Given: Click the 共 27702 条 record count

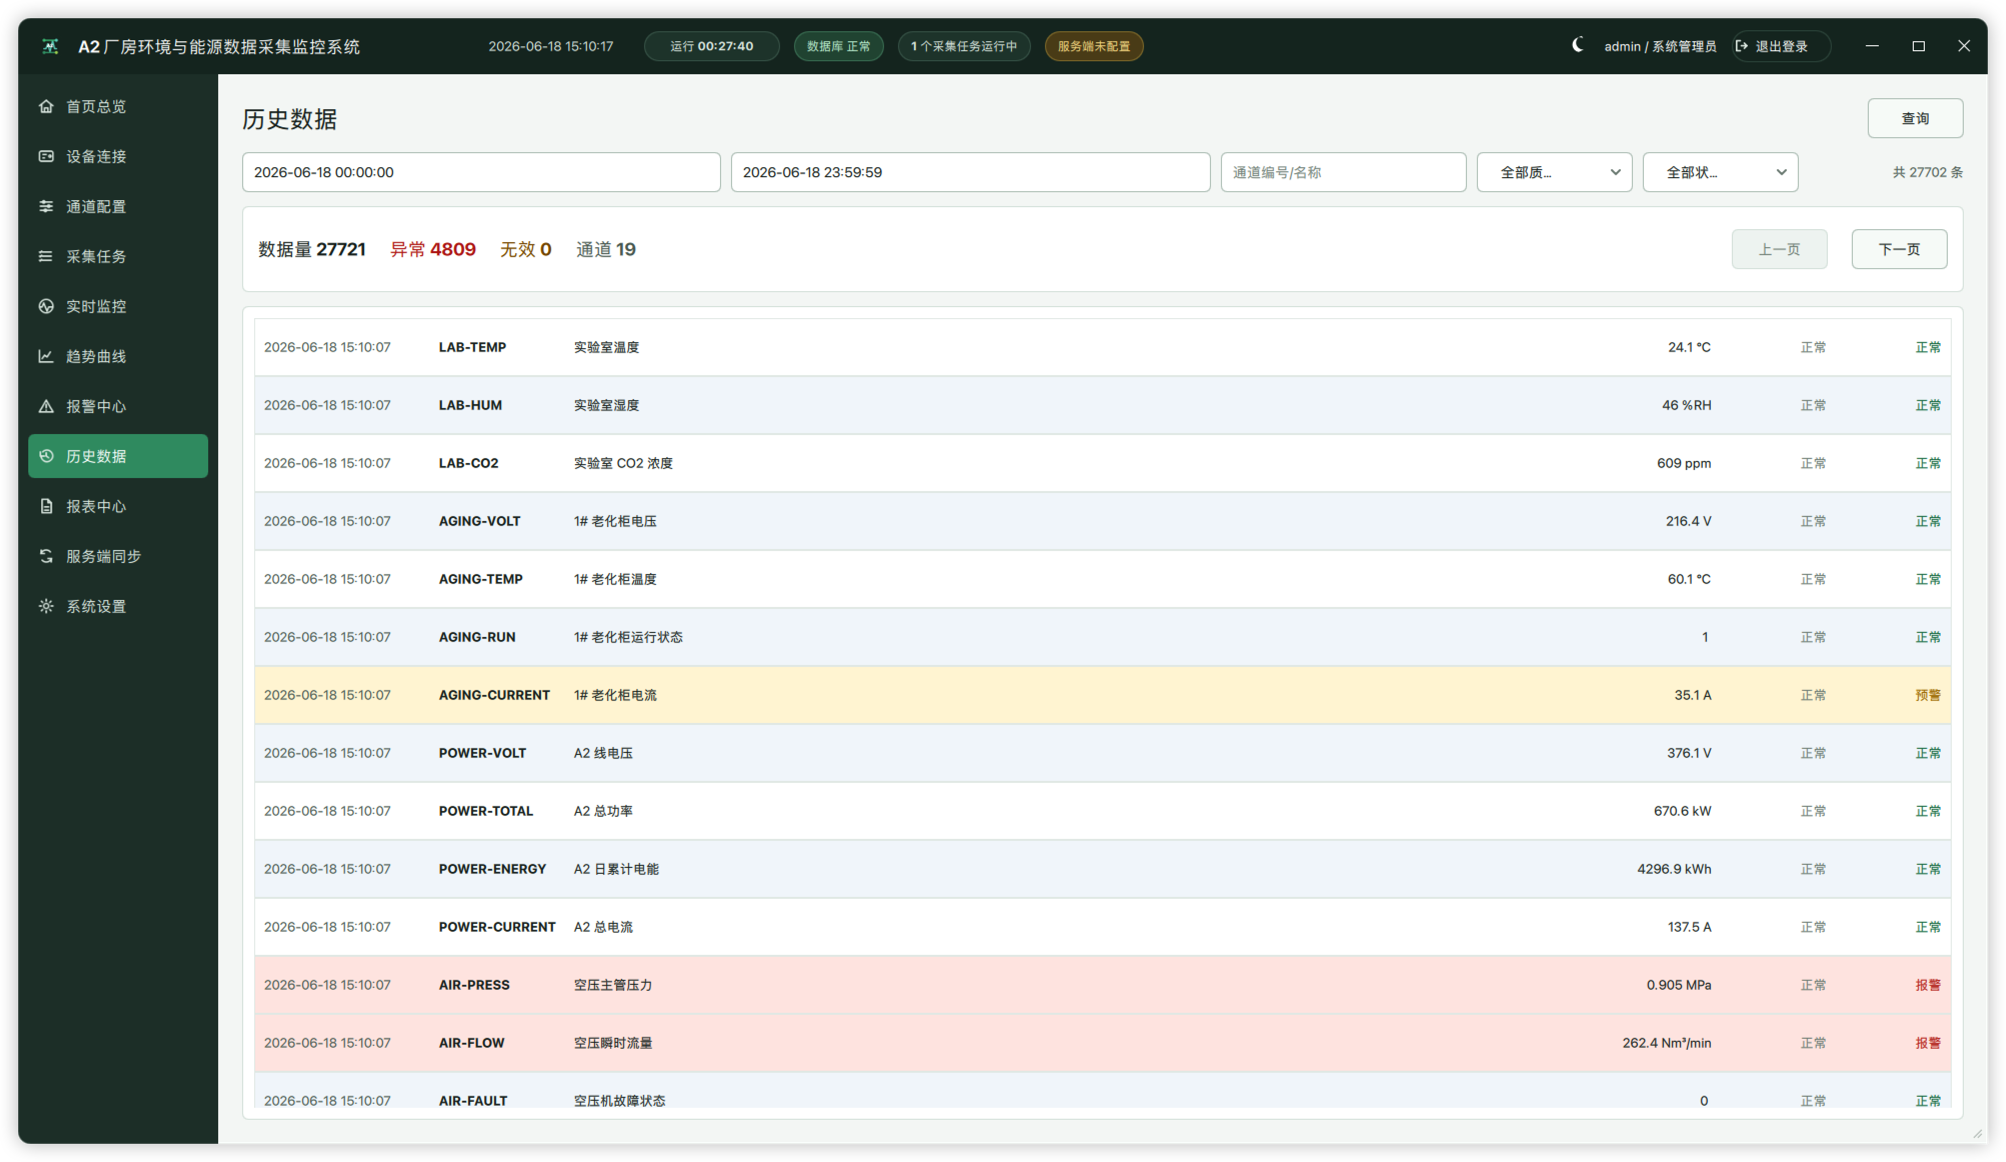Looking at the screenshot, I should tap(1927, 172).
